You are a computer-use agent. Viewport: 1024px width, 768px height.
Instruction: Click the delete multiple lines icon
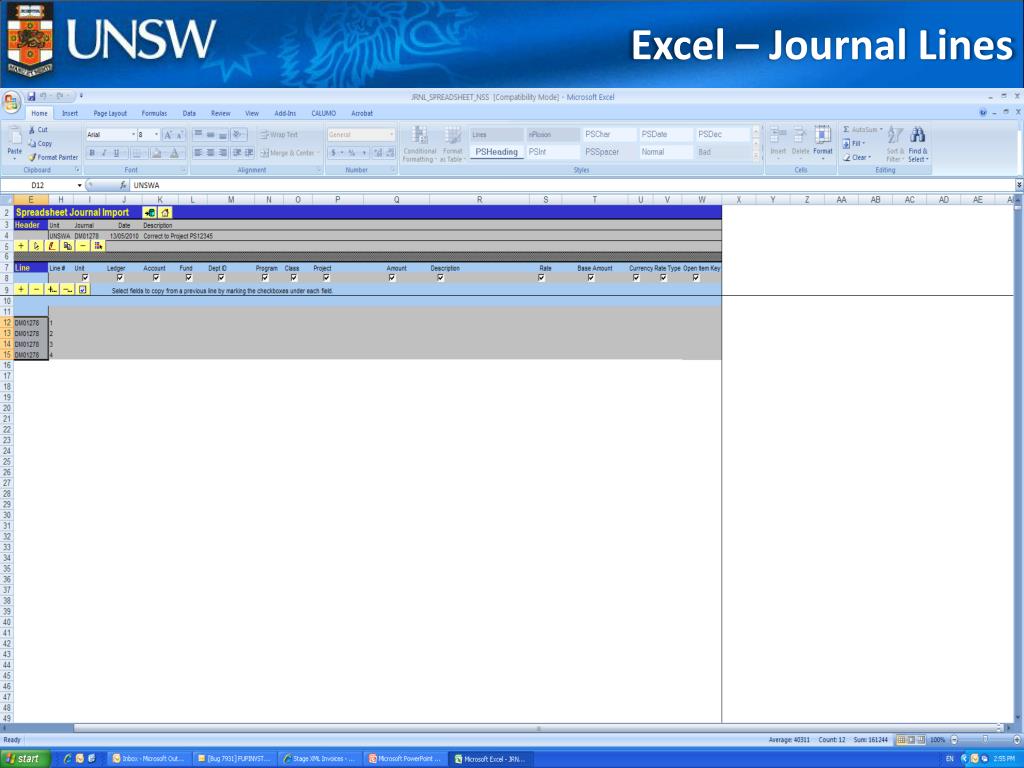[x=67, y=289]
